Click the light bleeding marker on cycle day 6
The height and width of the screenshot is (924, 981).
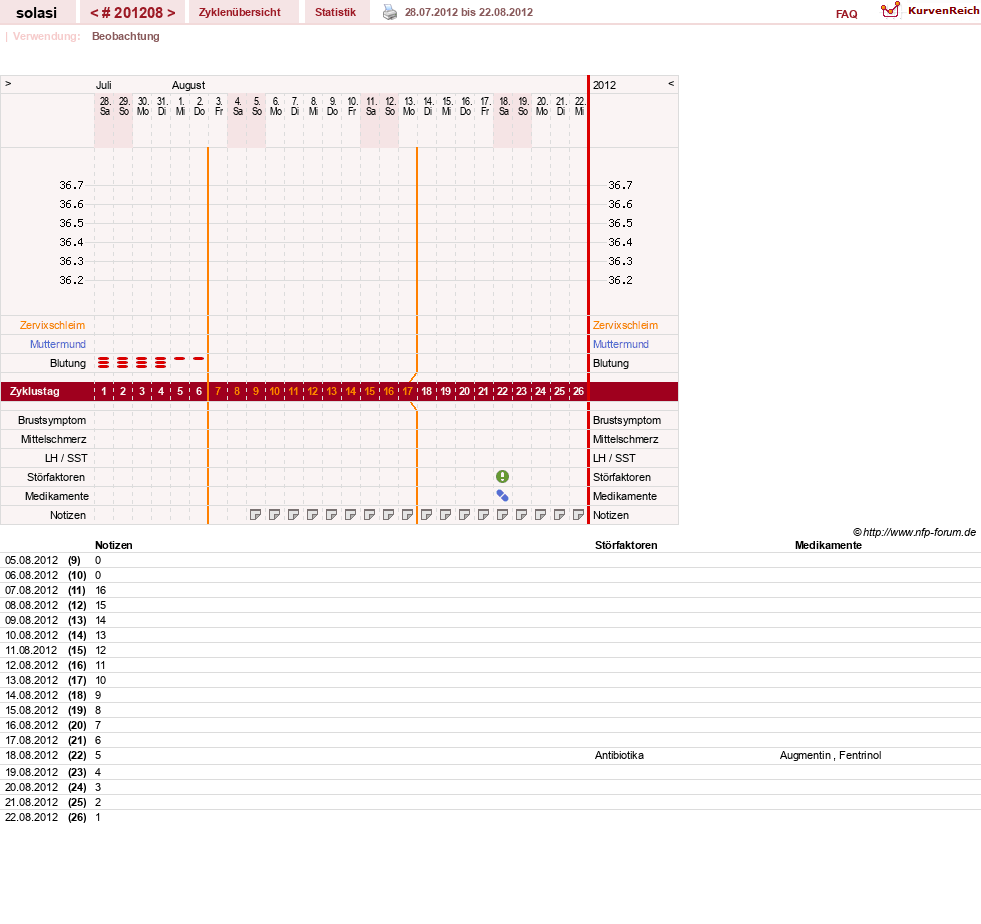tap(198, 358)
